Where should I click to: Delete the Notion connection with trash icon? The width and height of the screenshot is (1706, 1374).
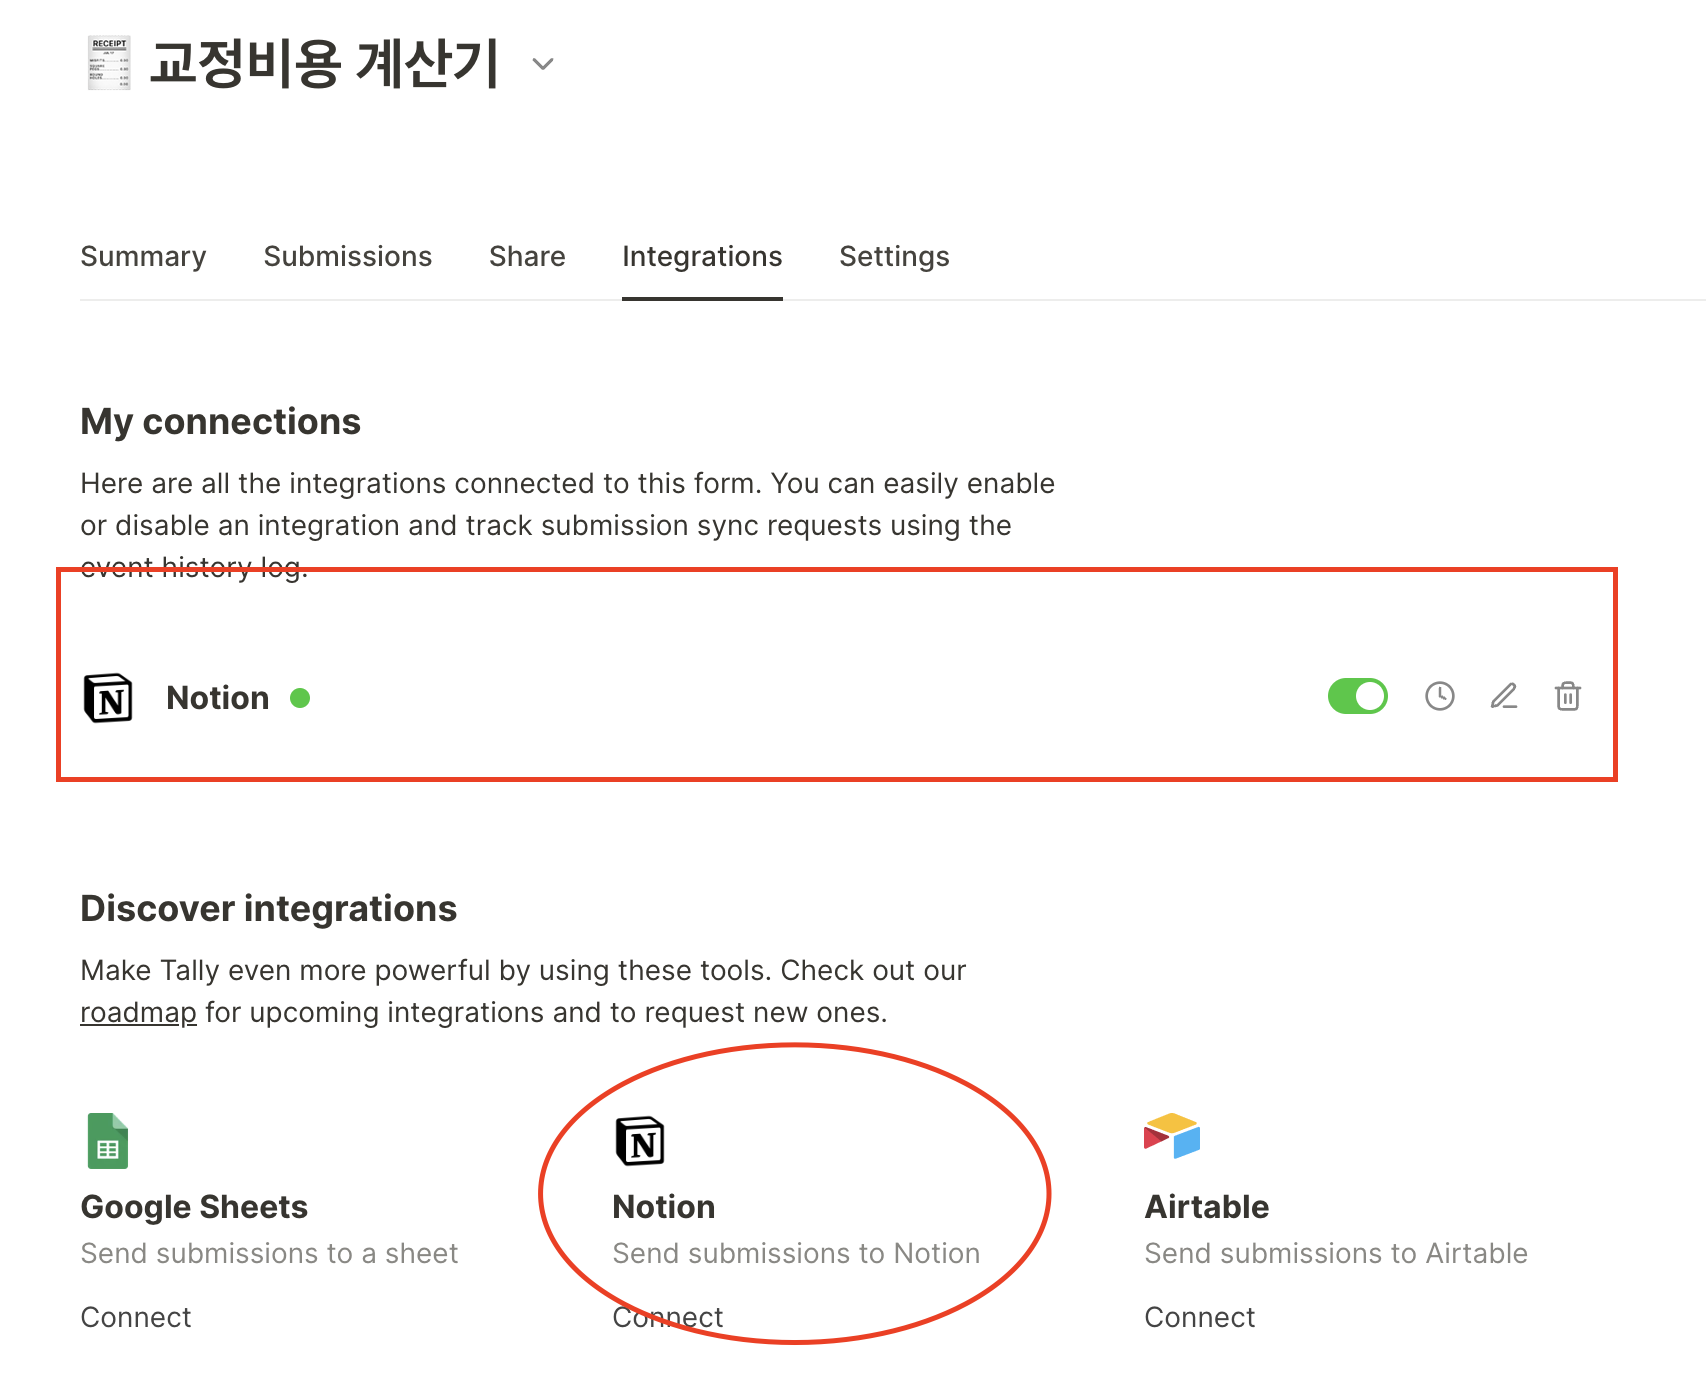tap(1567, 696)
